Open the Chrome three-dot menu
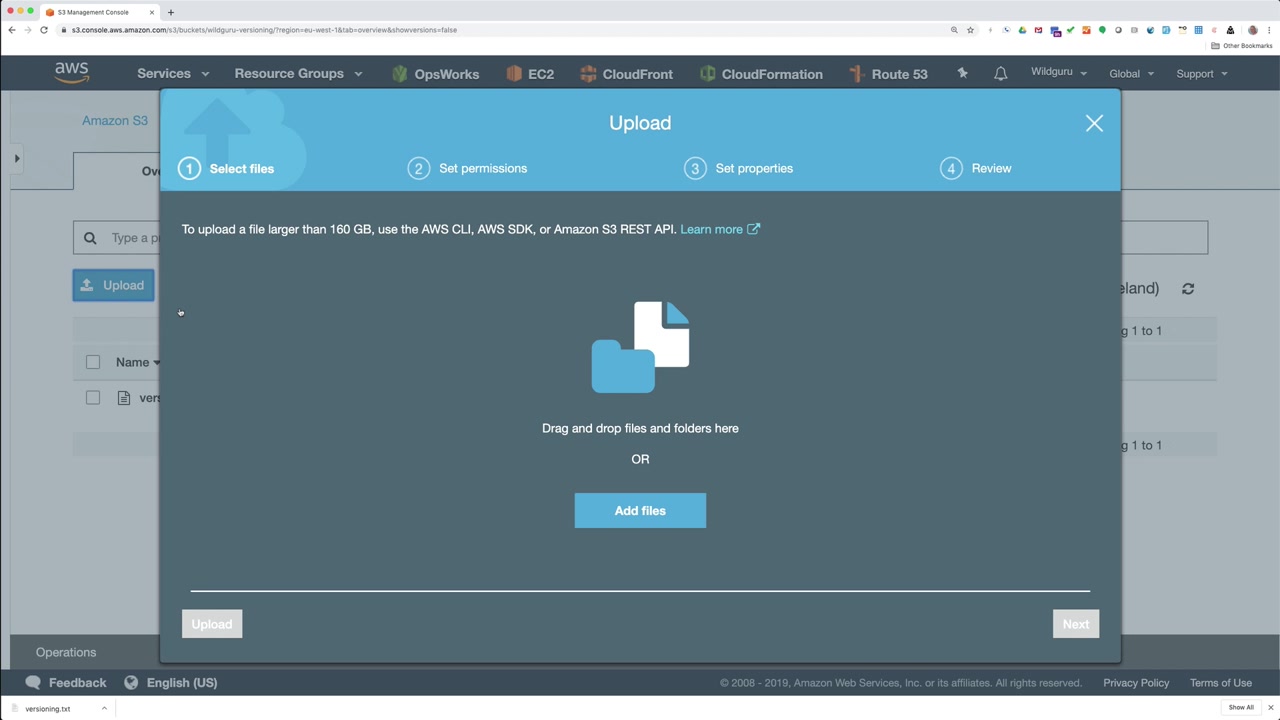The image size is (1280, 720). (1269, 30)
